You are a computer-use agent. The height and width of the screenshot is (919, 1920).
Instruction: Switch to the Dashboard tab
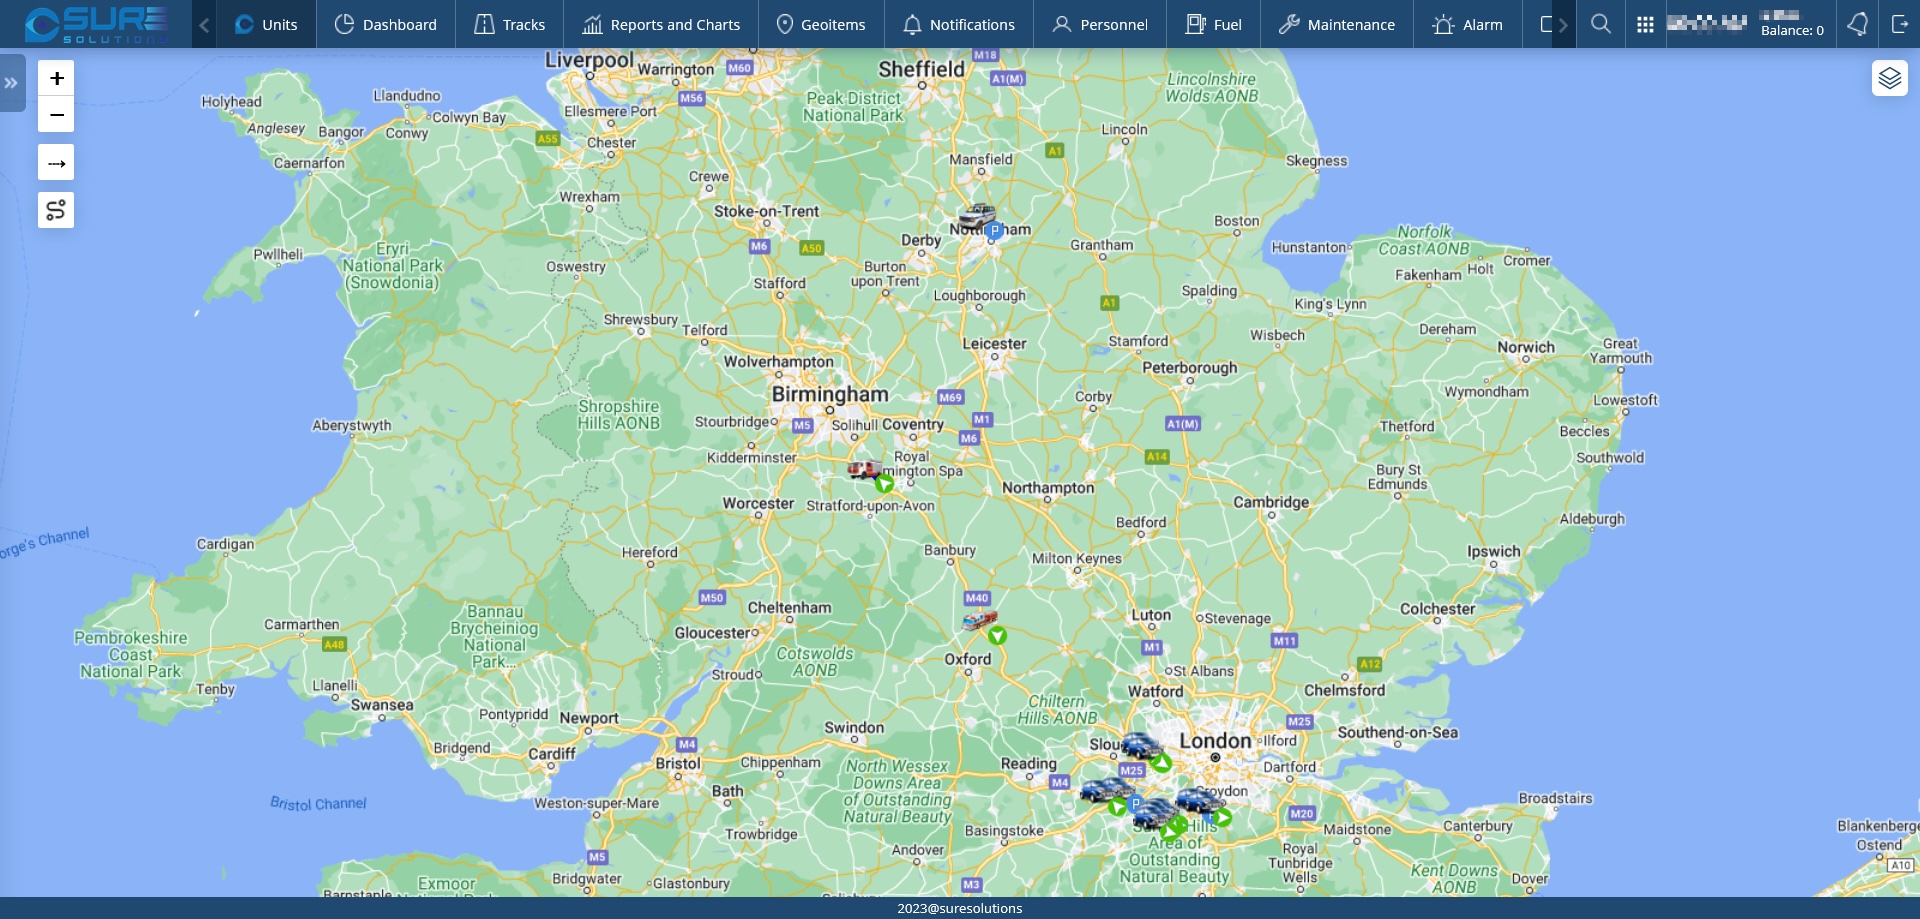386,24
